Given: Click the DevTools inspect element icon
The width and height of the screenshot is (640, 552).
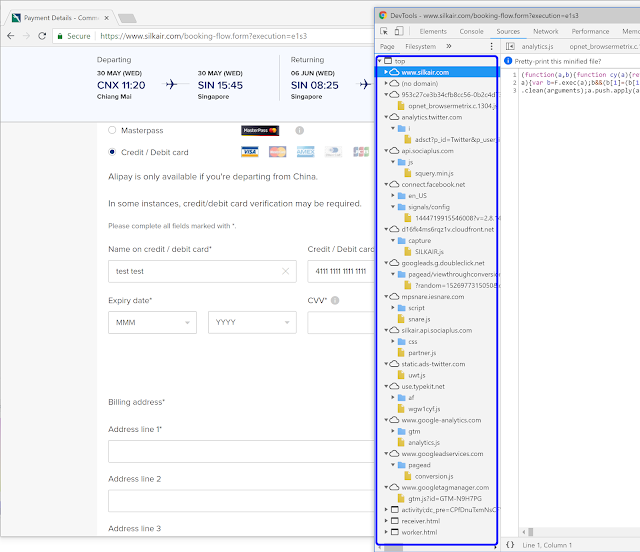Looking at the screenshot, I should pos(384,31).
